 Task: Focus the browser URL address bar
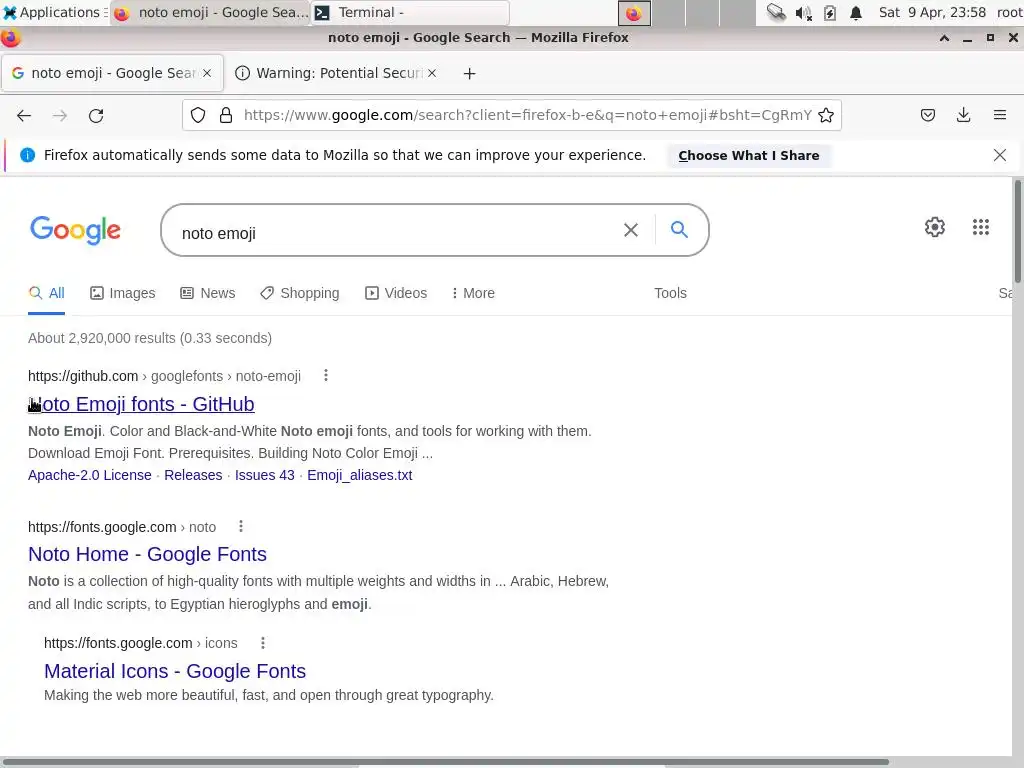coord(528,116)
